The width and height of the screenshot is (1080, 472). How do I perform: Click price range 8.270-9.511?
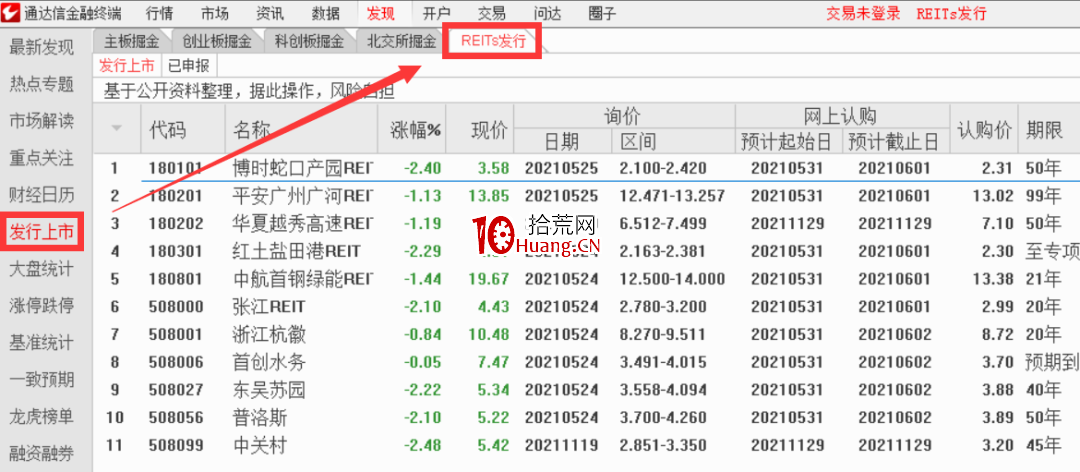tap(663, 335)
